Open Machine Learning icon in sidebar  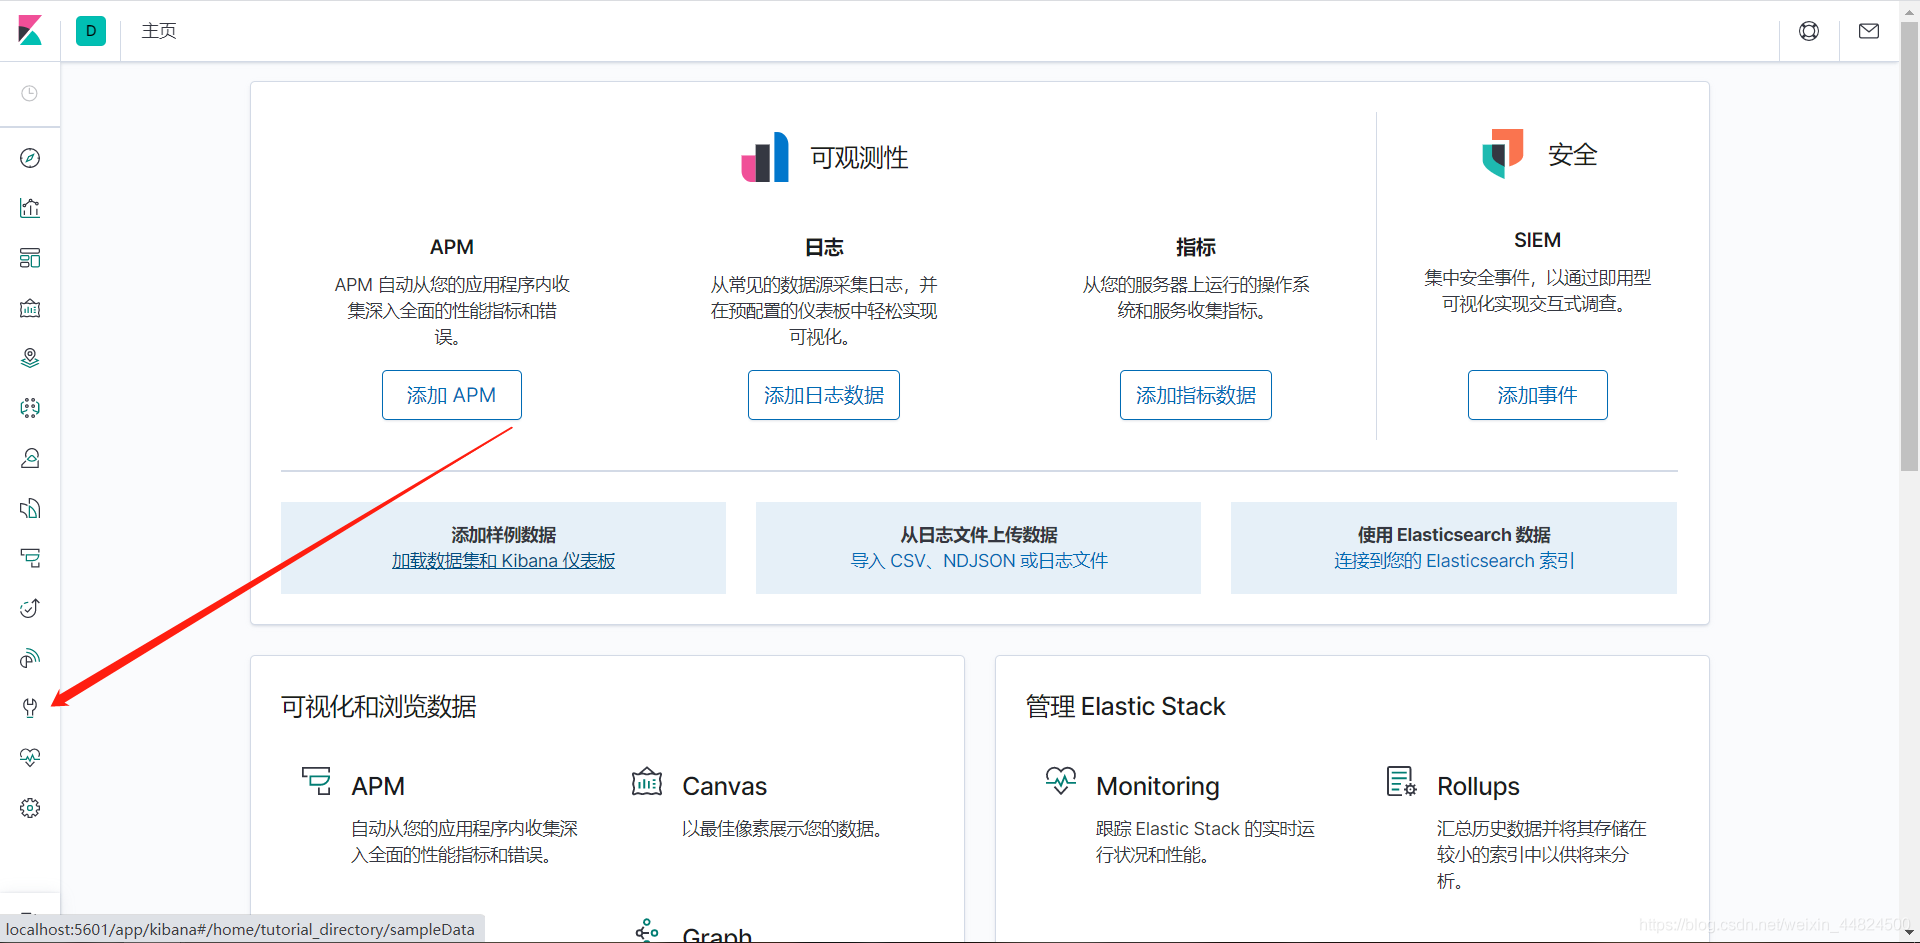(x=30, y=408)
